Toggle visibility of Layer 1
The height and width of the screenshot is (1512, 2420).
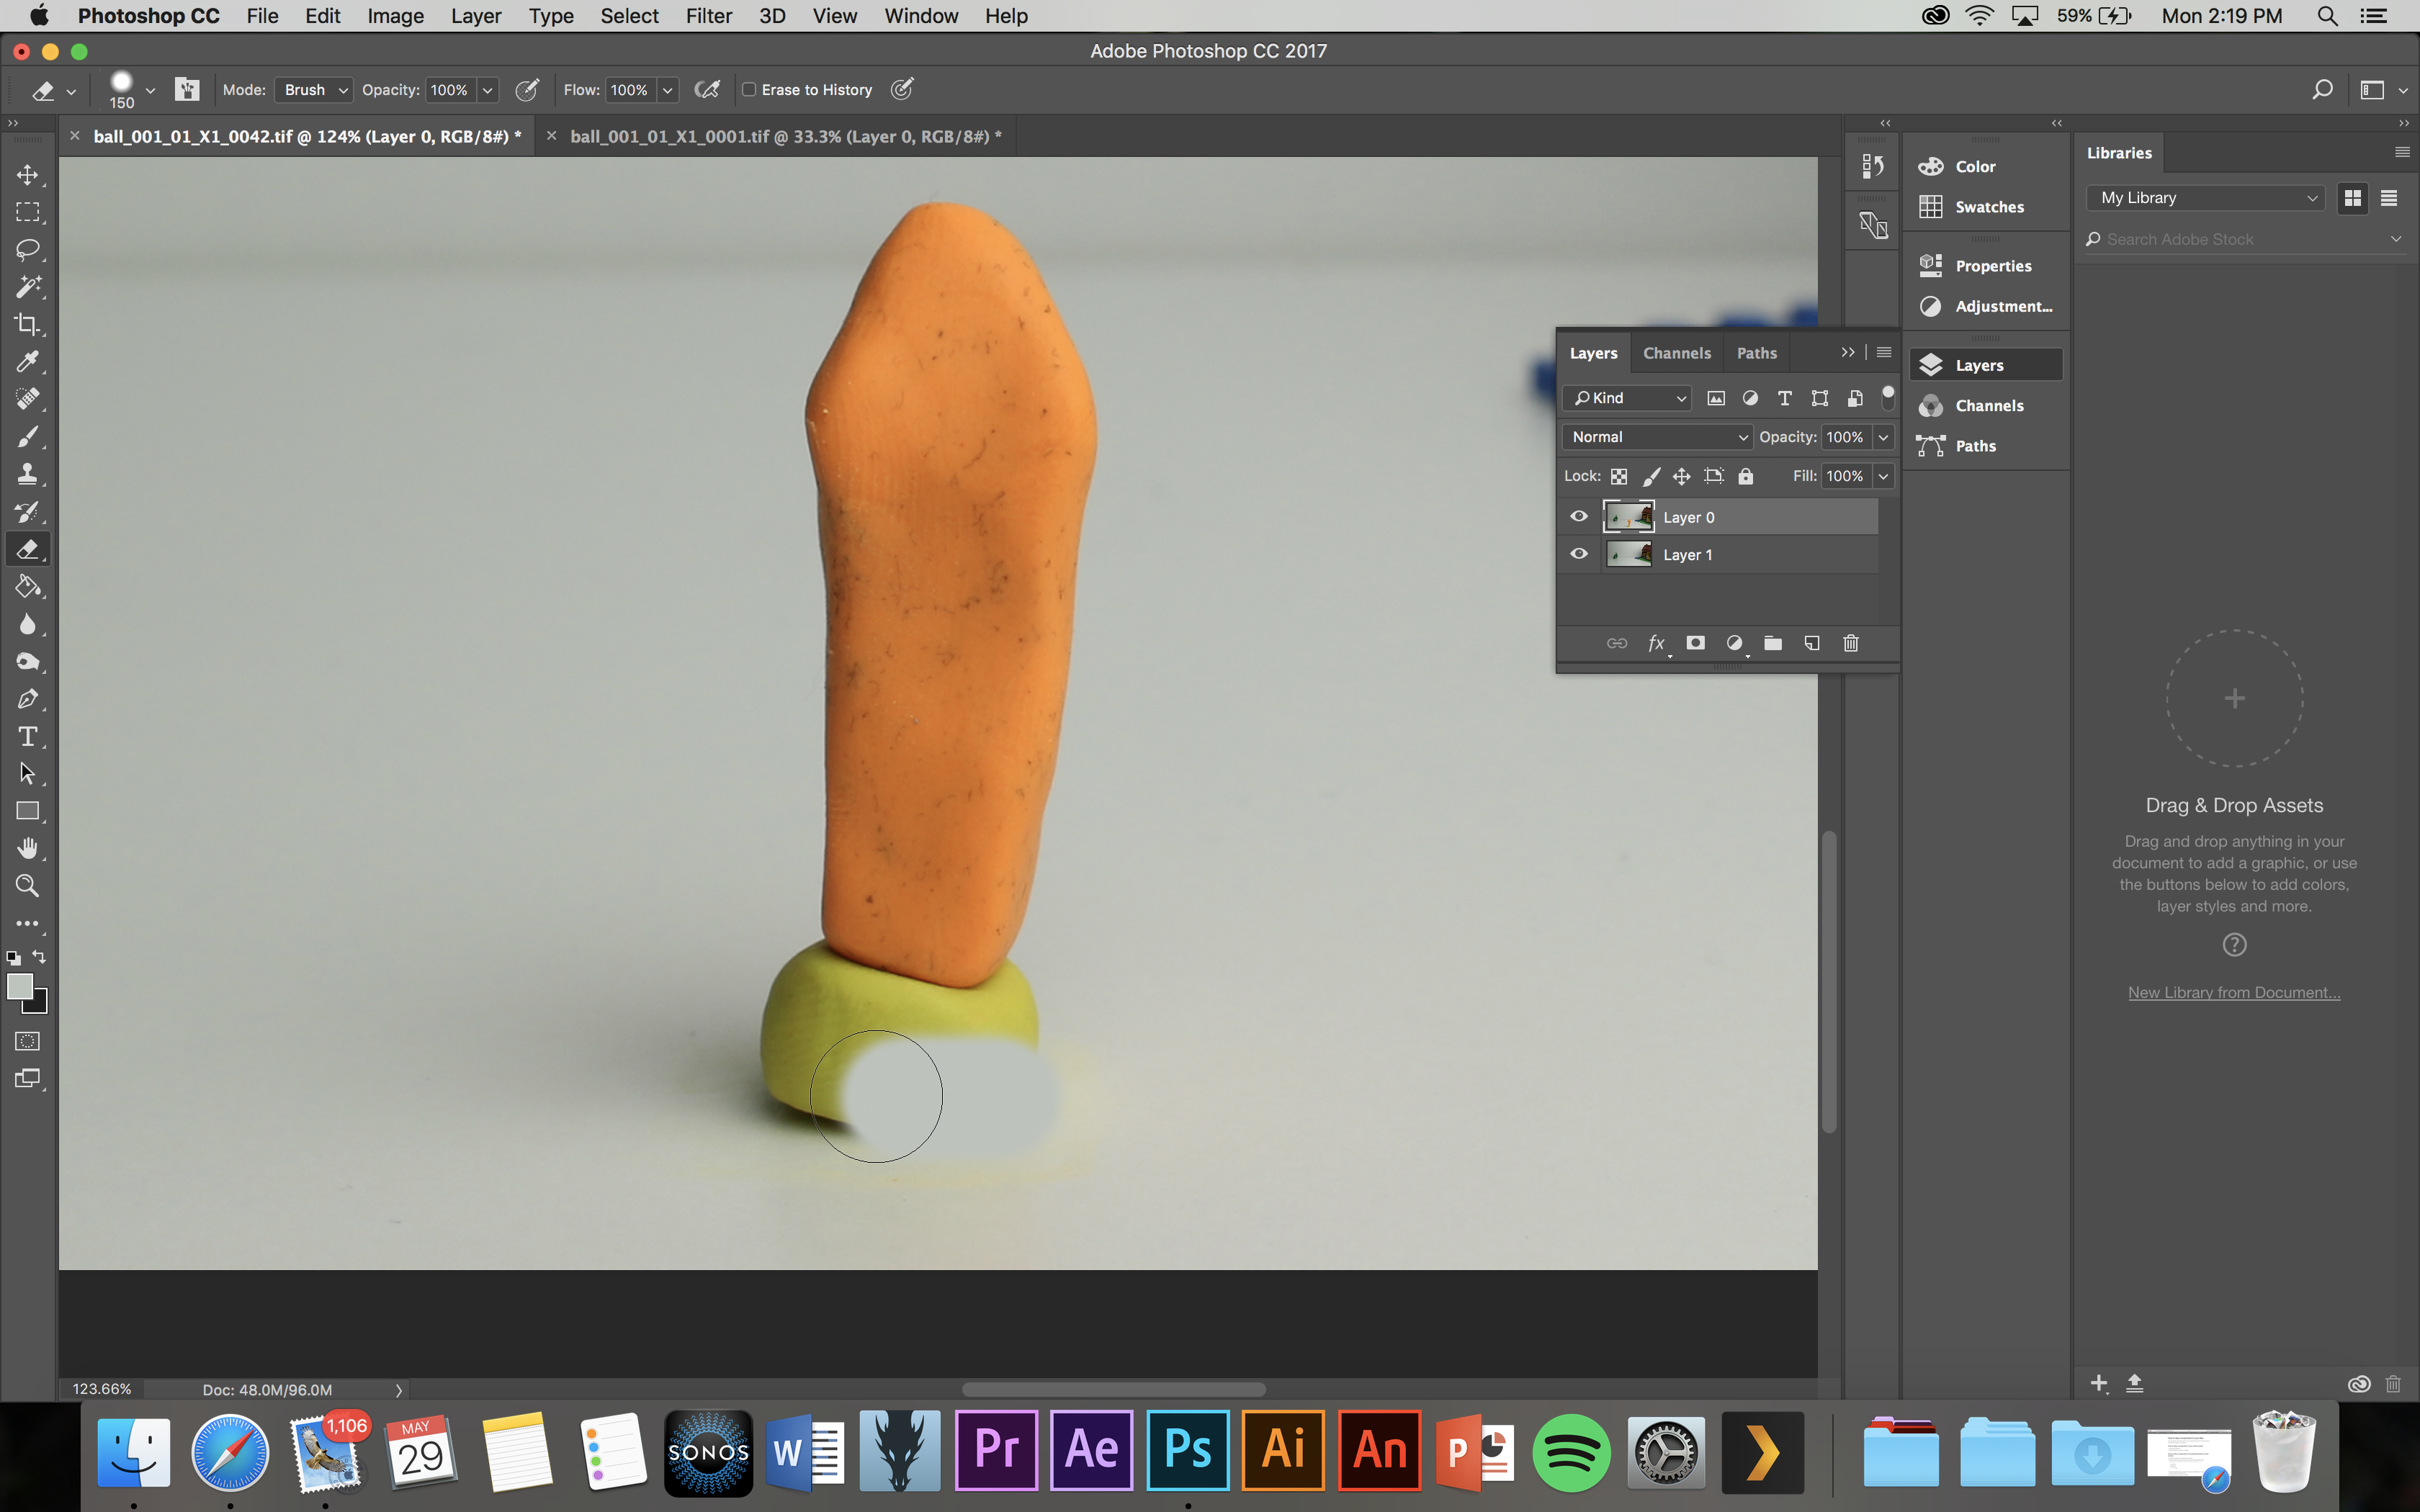pyautogui.click(x=1578, y=554)
